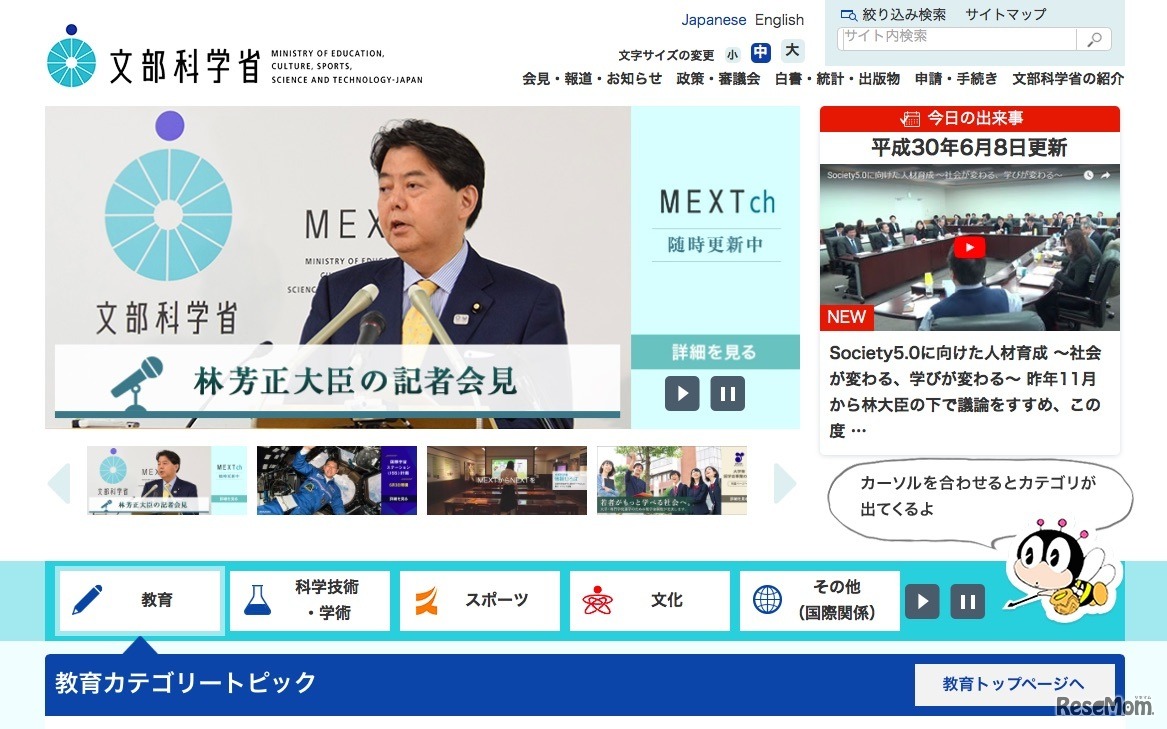This screenshot has height=729, width=1167.
Task: Open the サイトマップ link
Action: tap(1005, 14)
